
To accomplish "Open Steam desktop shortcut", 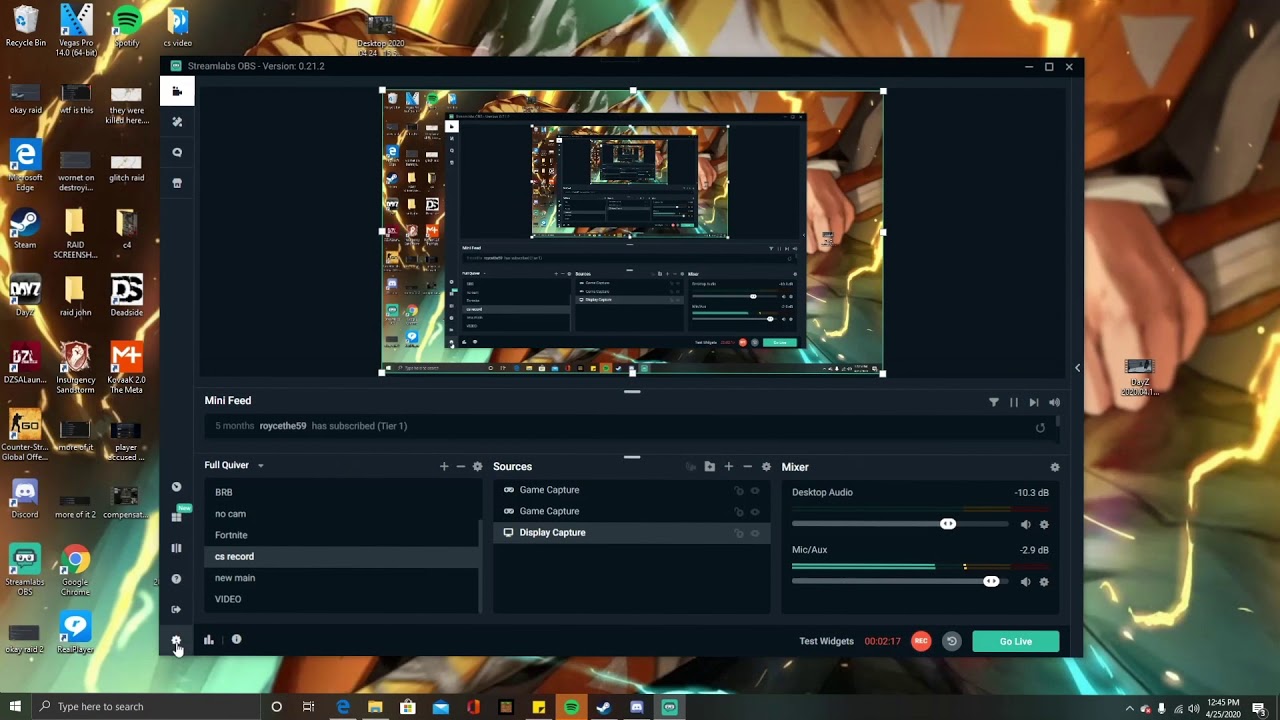I will pos(25,229).
